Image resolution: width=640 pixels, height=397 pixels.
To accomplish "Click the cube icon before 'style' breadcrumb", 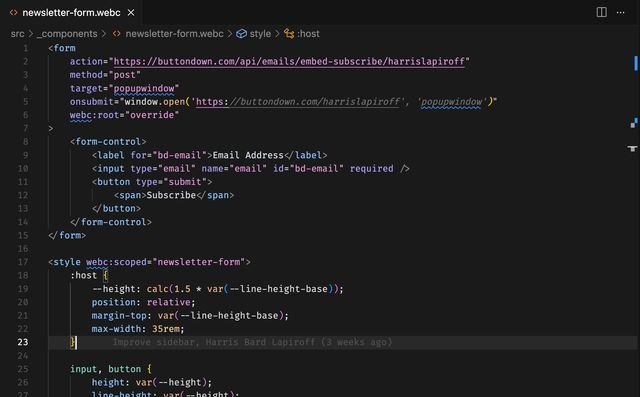I will [242, 34].
